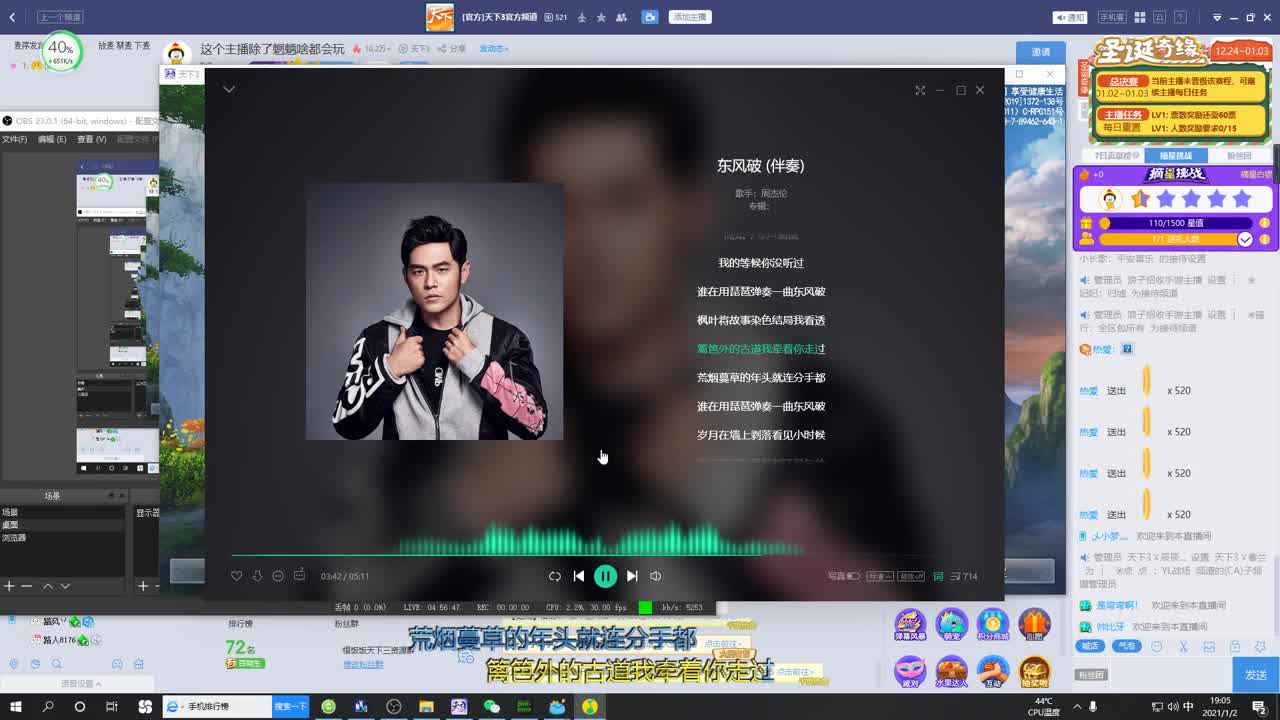Open the 通知 notification button
The height and width of the screenshot is (720, 1280).
coord(1070,17)
